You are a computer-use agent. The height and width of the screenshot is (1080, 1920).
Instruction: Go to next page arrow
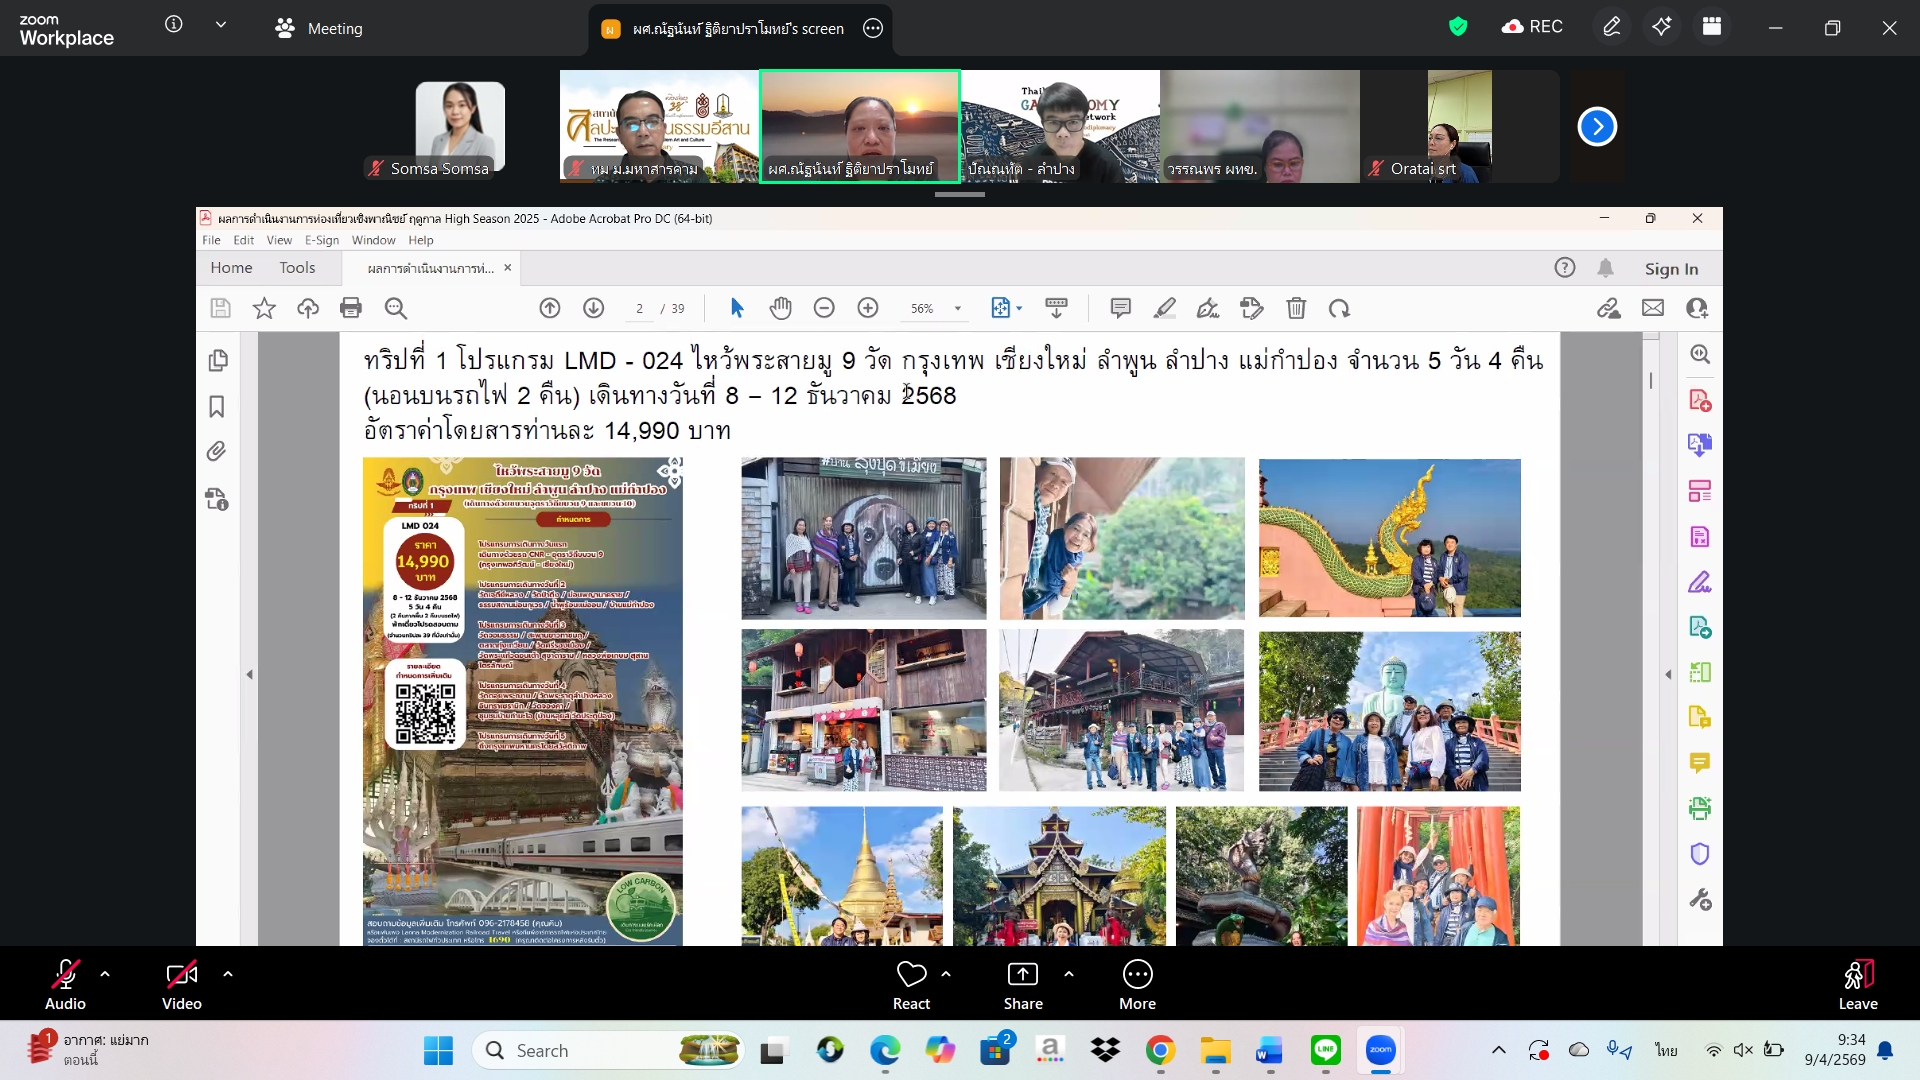[593, 308]
